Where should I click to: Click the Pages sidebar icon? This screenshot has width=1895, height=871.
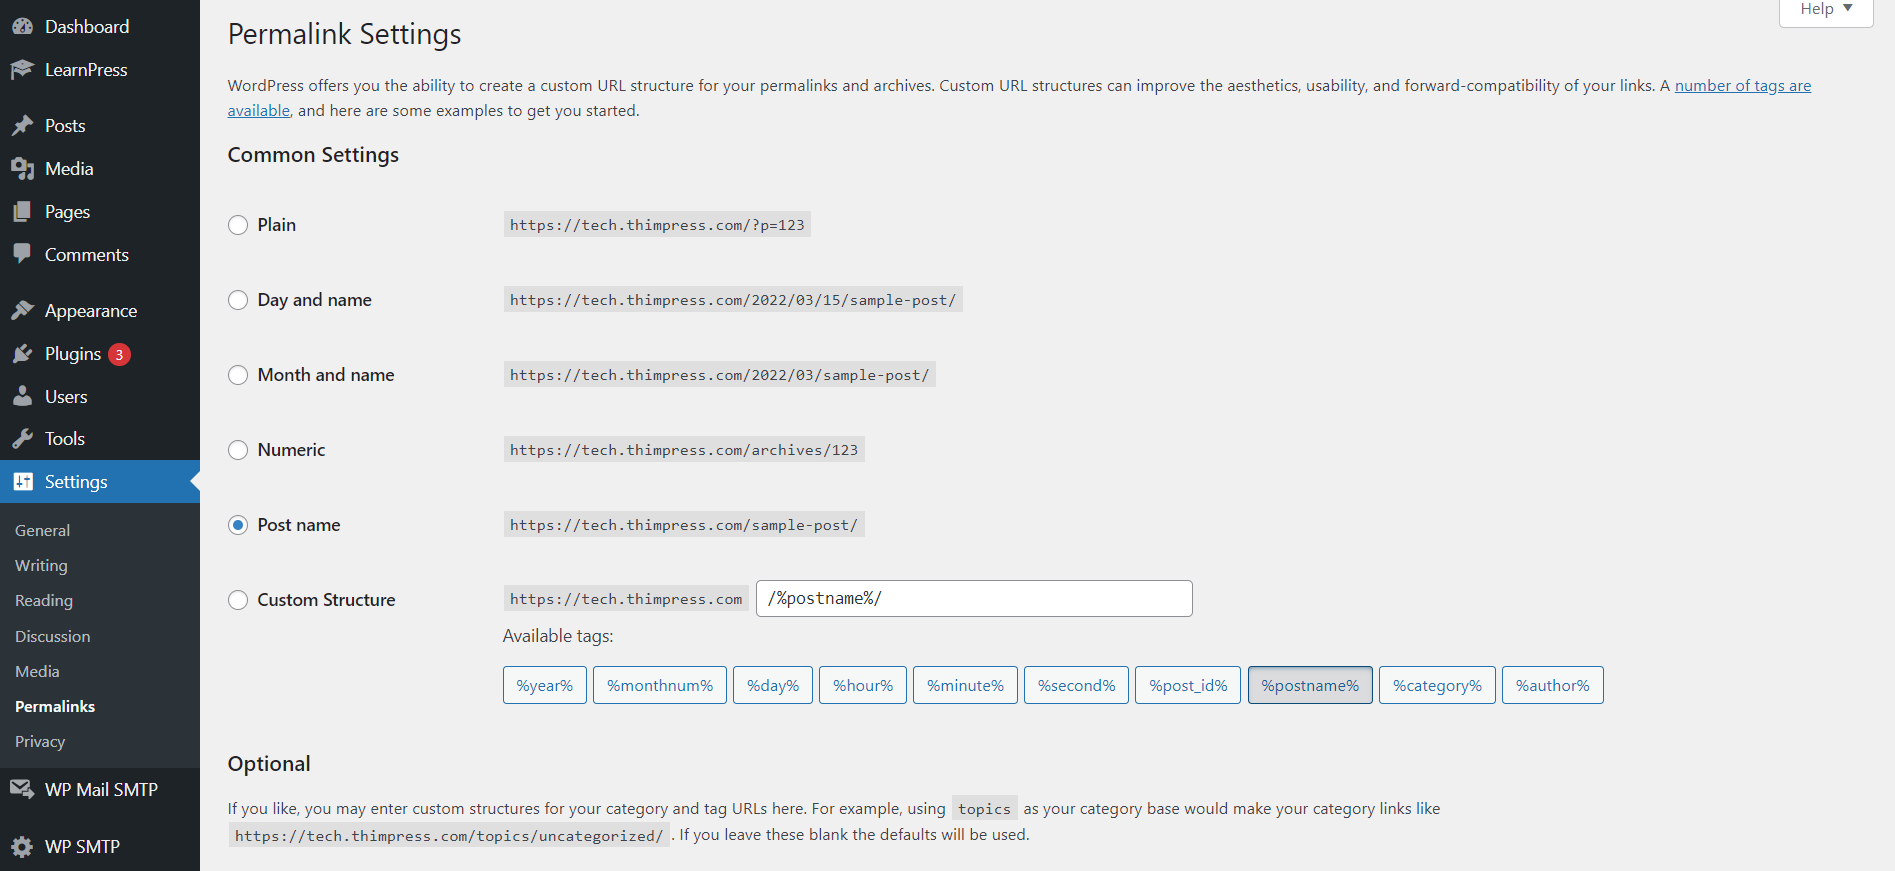24,211
